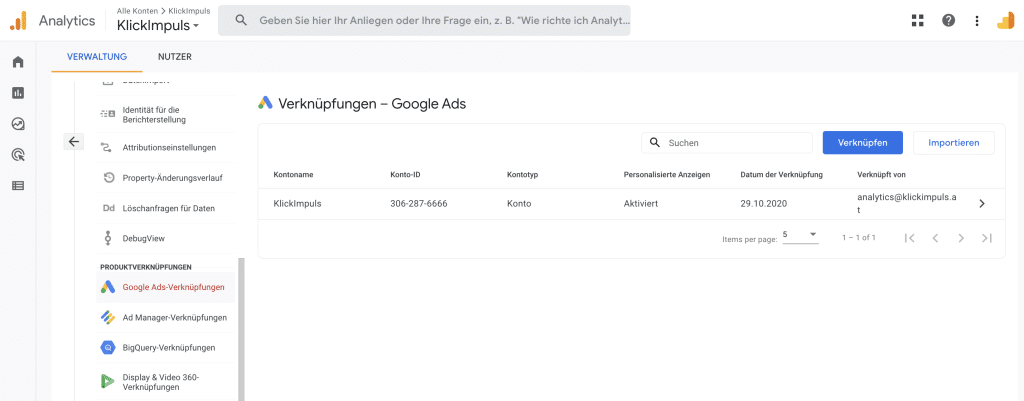Open Advertising cursor target sidebar icon
The width and height of the screenshot is (1024, 401).
[18, 155]
